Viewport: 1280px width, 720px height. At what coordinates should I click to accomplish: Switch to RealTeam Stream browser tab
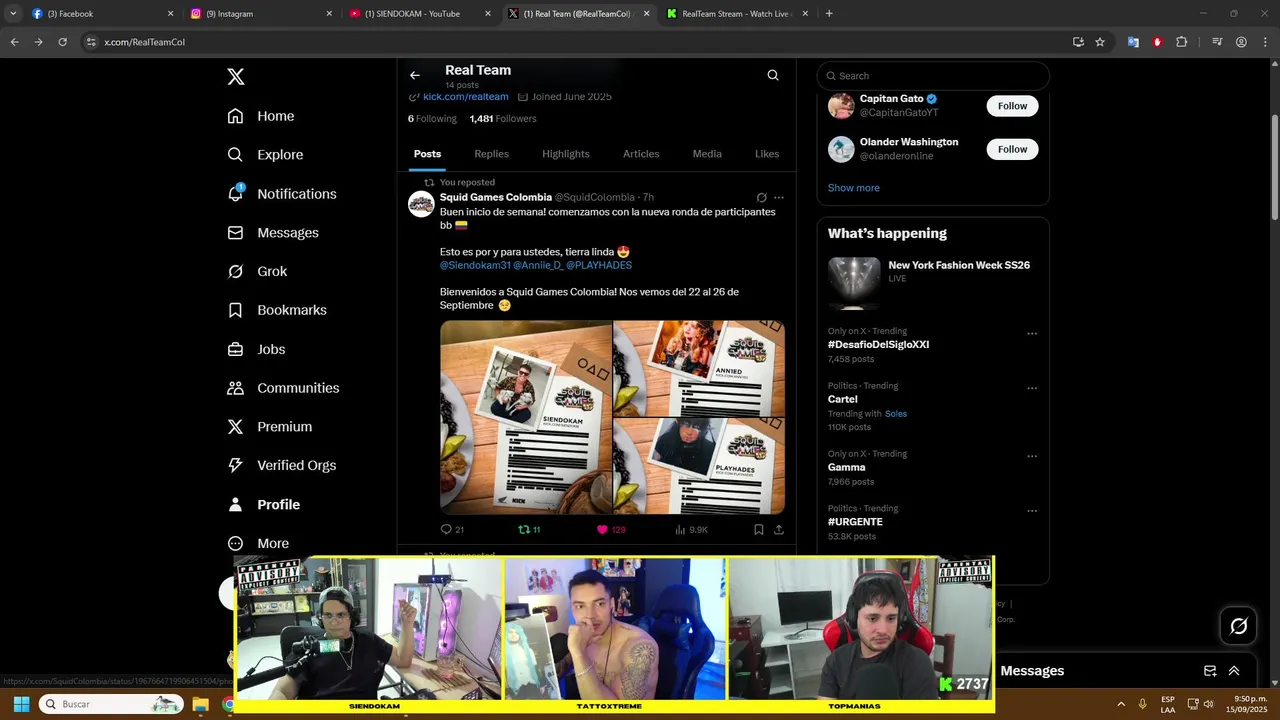click(740, 14)
